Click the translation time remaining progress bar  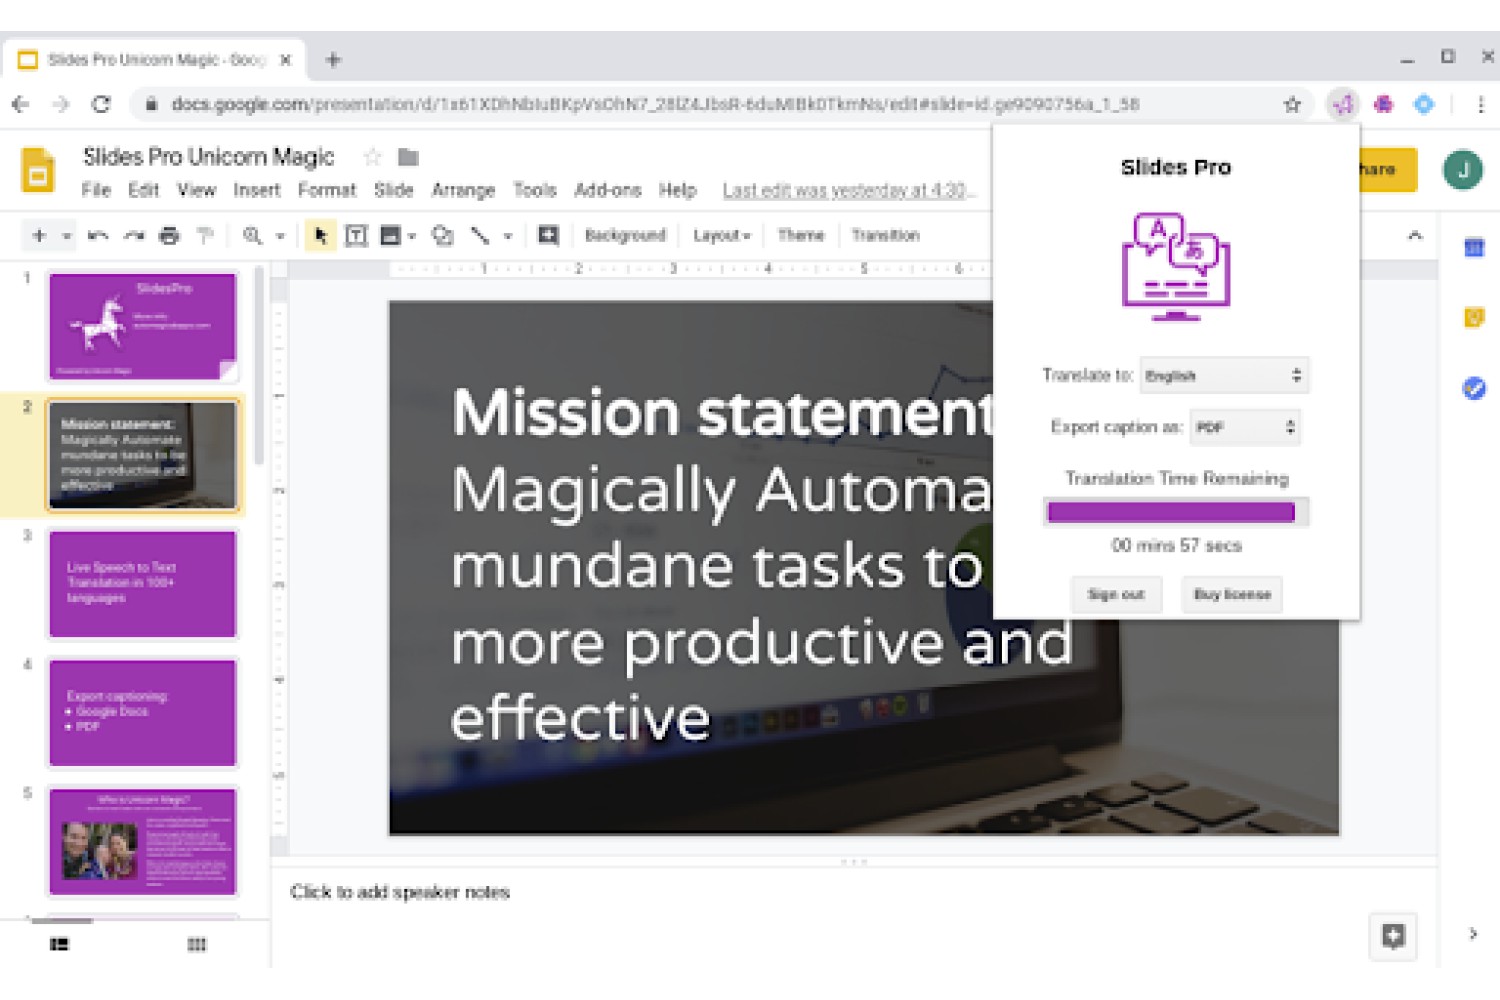click(x=1176, y=512)
